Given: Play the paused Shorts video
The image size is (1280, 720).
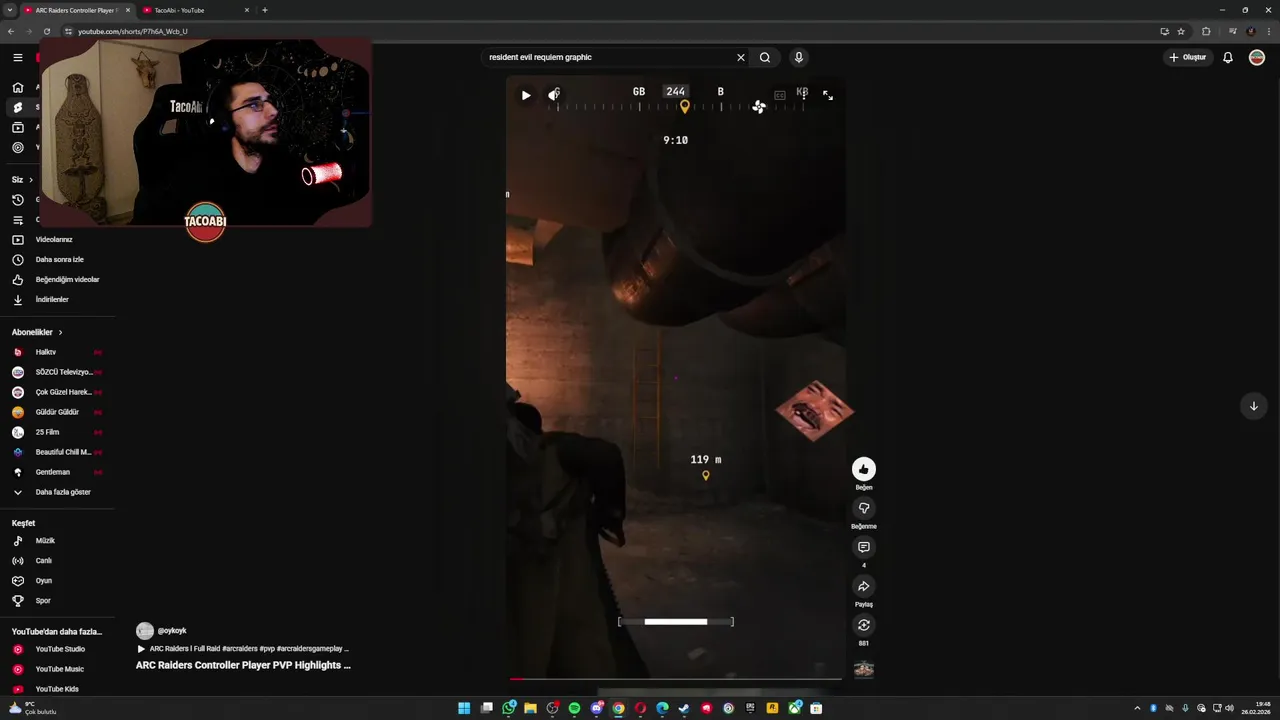Looking at the screenshot, I should (x=526, y=95).
